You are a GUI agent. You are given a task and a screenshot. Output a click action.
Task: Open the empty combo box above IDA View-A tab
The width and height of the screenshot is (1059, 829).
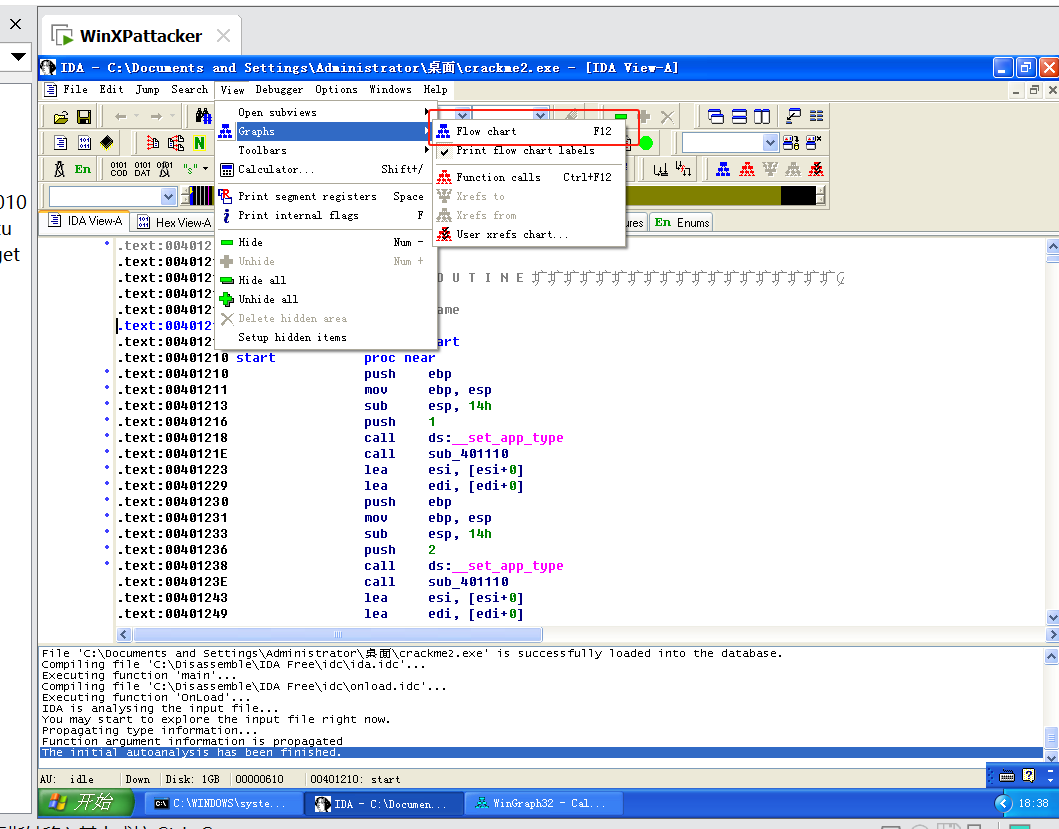coord(168,197)
